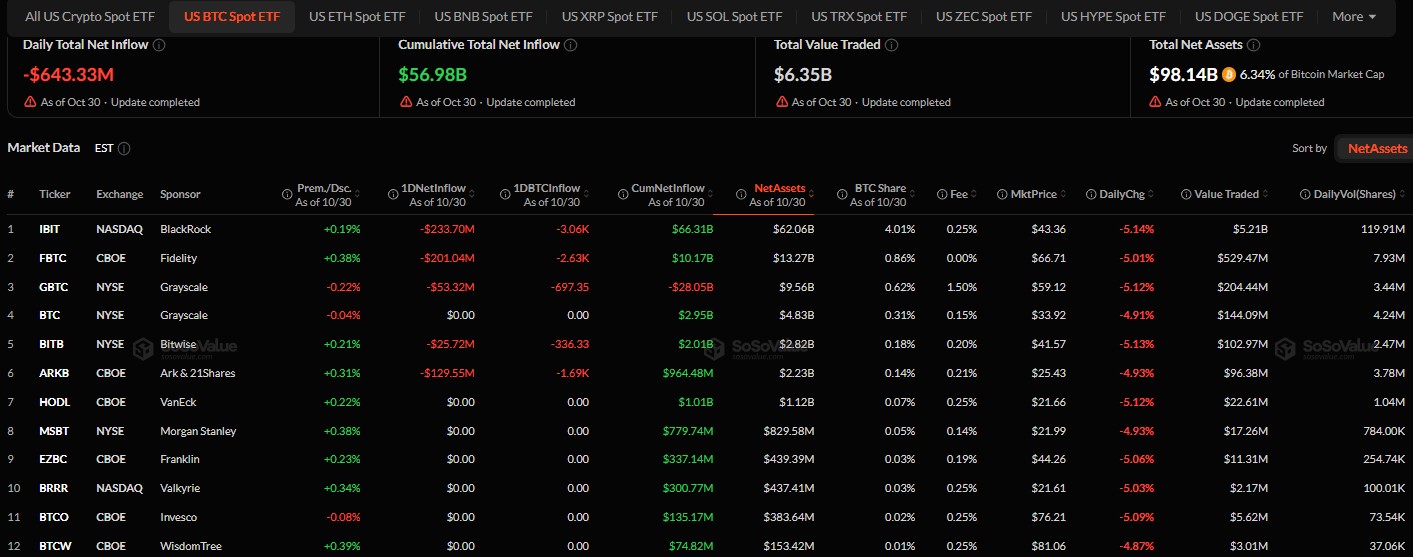
Task: Open the BITB ticker row
Action: pyautogui.click(x=706, y=344)
